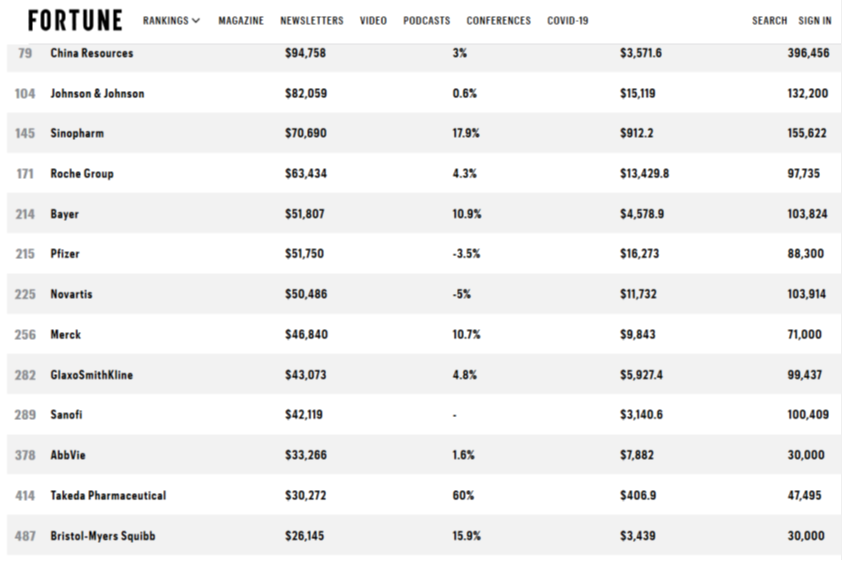Open the China Resources company link
This screenshot has width=842, height=561.
pyautogui.click(x=92, y=53)
